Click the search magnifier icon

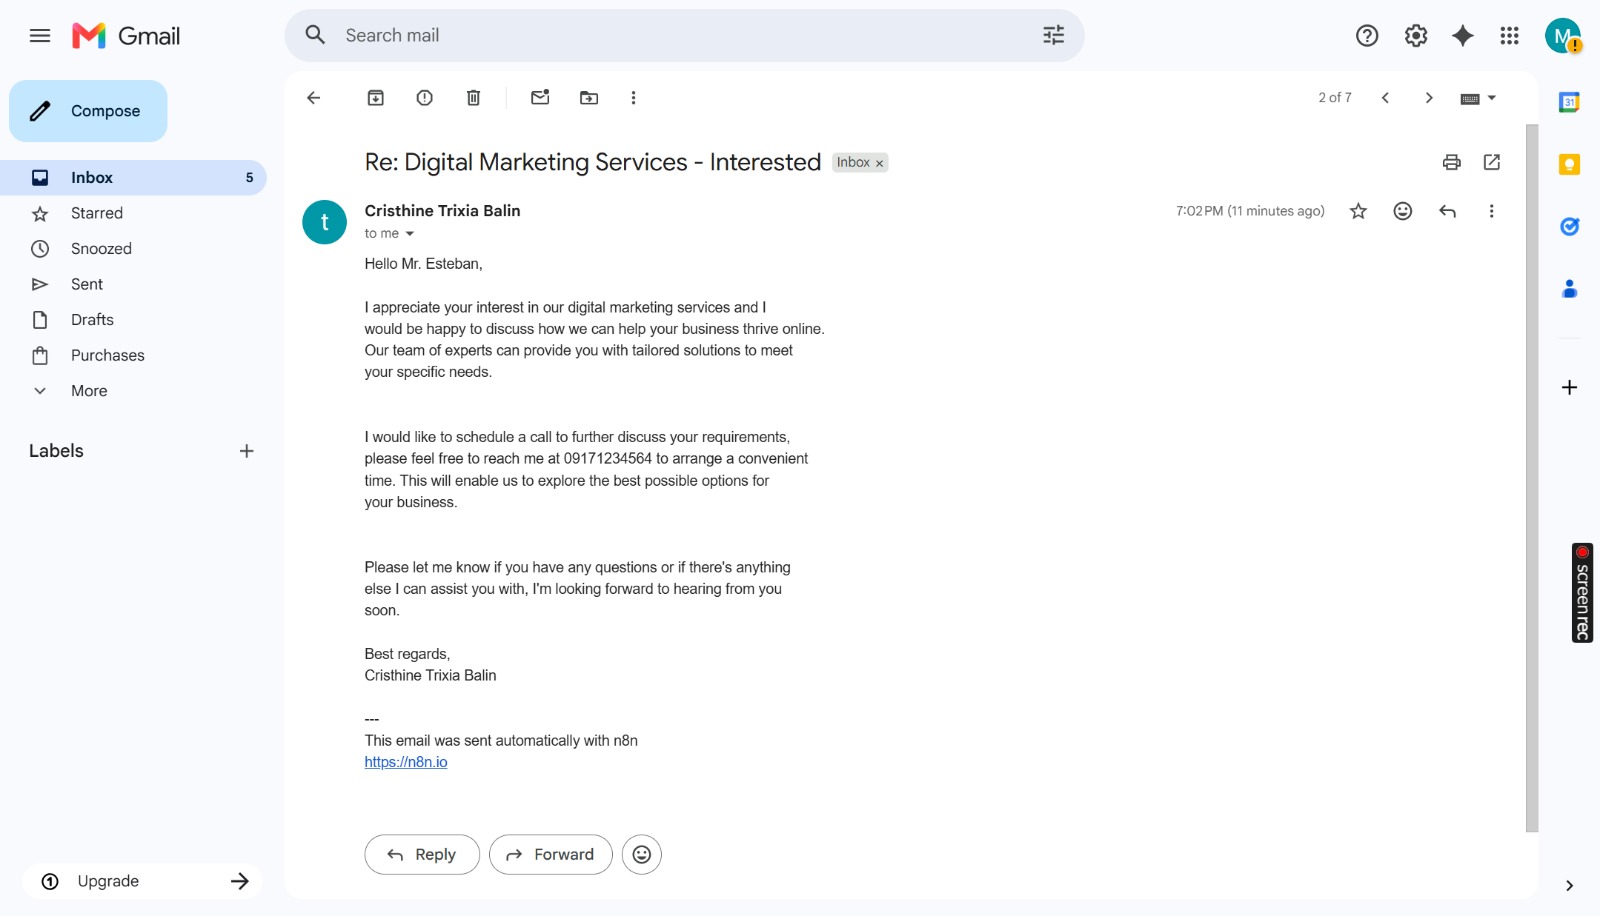point(316,36)
